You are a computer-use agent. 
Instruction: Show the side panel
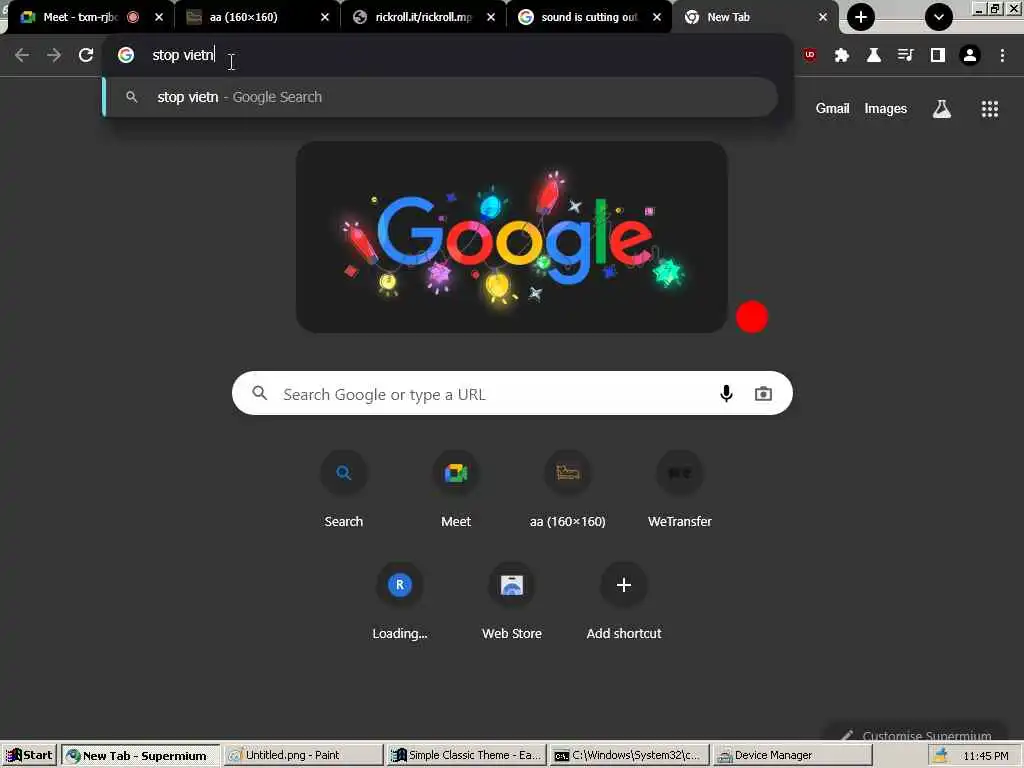point(938,55)
